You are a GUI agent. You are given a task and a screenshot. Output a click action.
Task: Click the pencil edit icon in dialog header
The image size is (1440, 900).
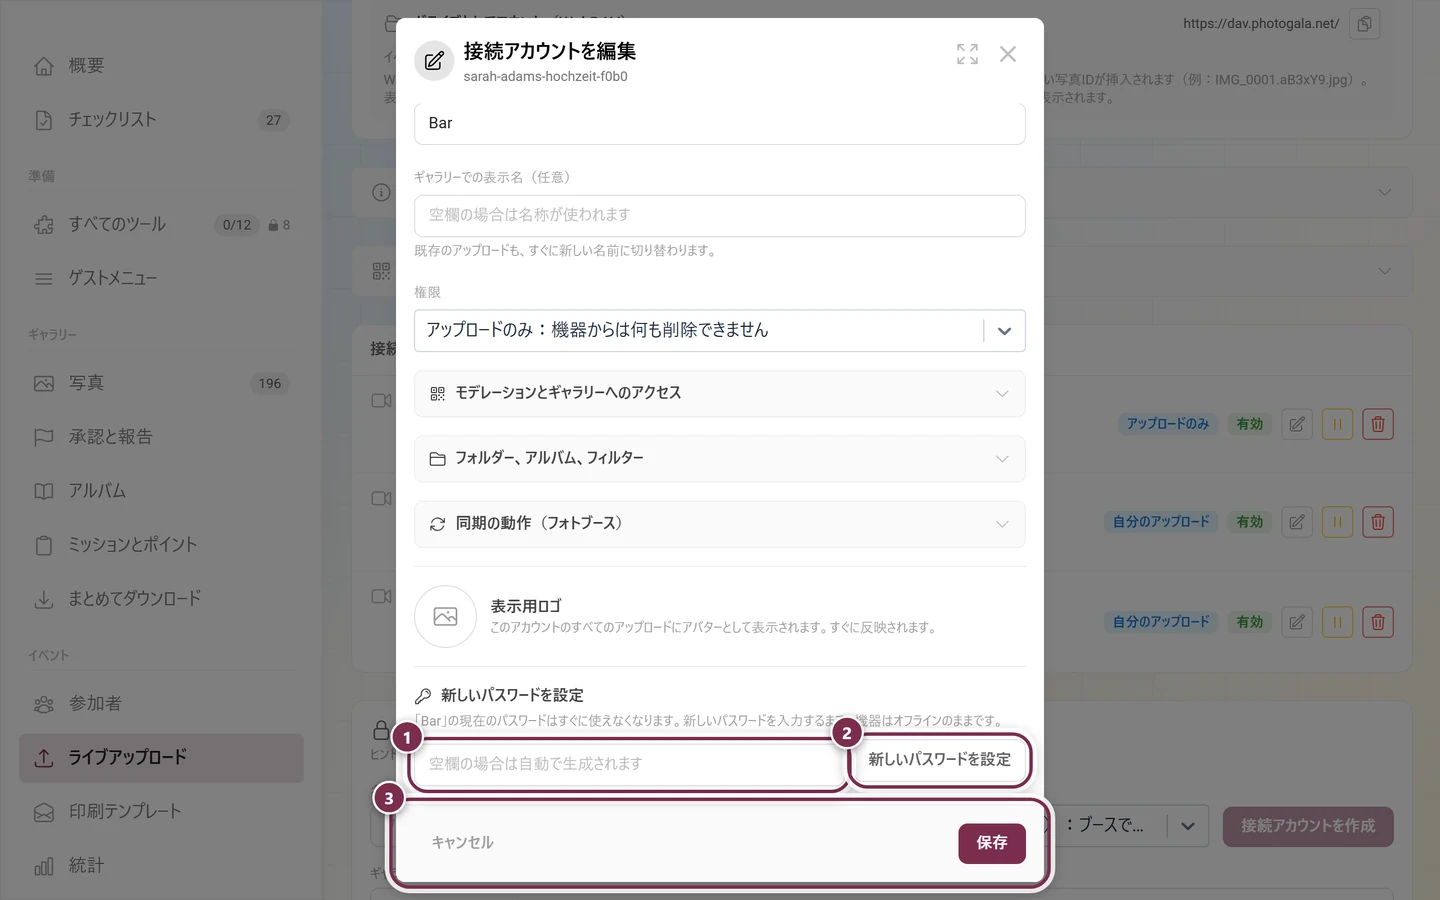(434, 61)
